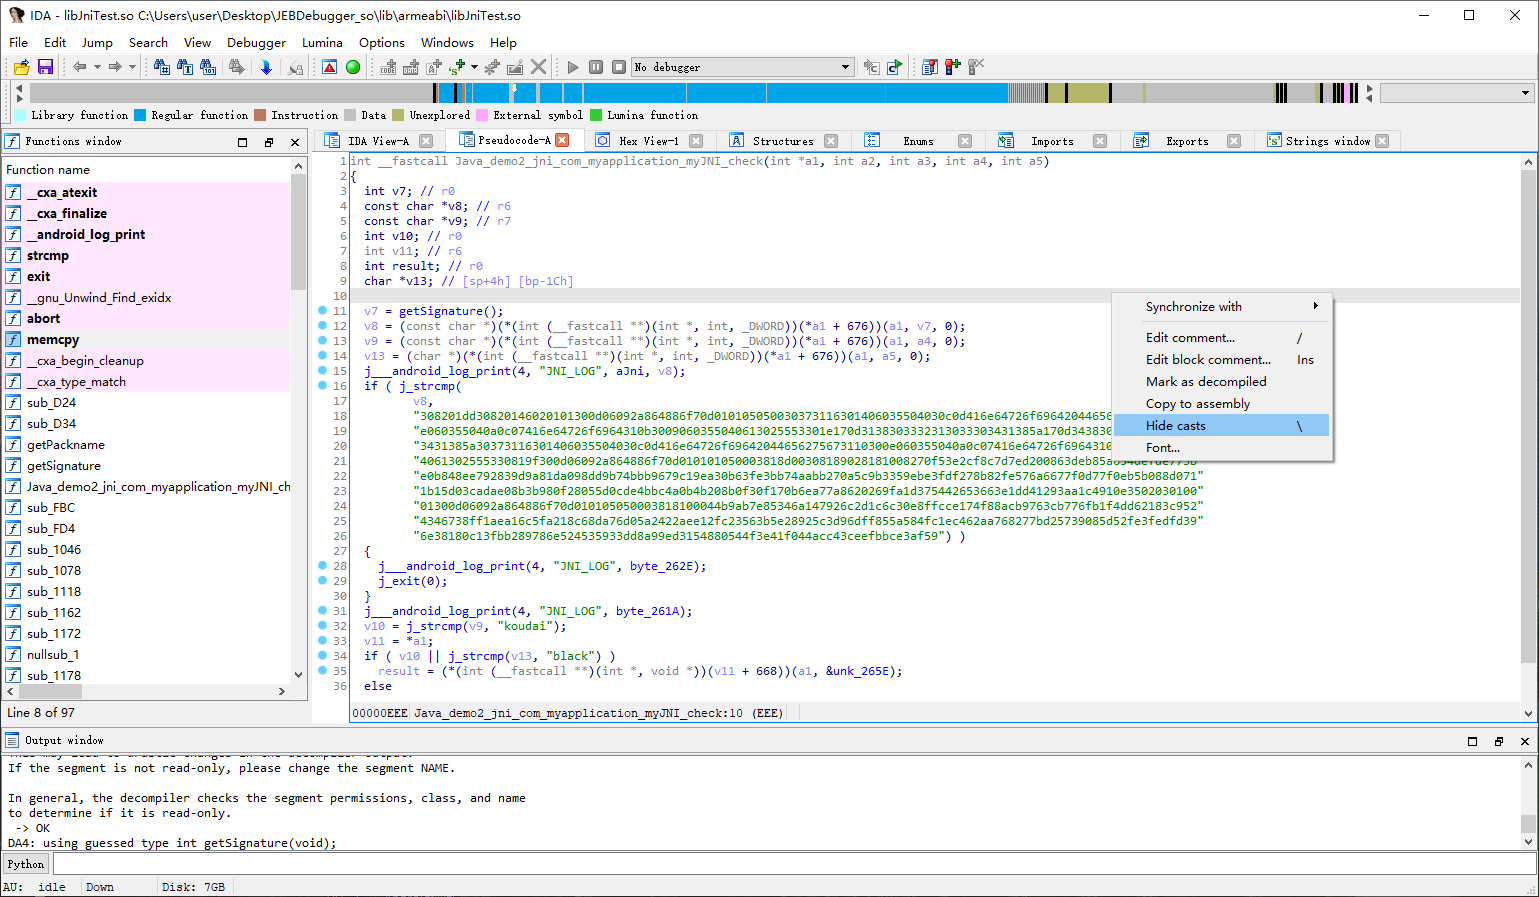Close the Enums tab
1539x897 pixels.
965,141
